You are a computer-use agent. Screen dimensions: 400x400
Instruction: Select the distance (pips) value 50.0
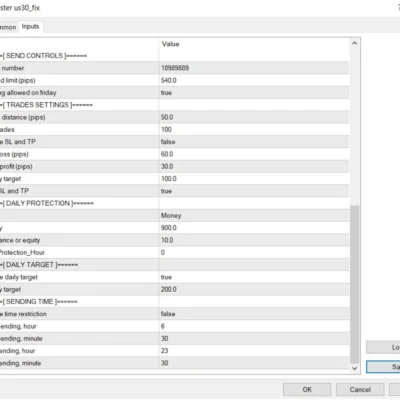pyautogui.click(x=167, y=117)
